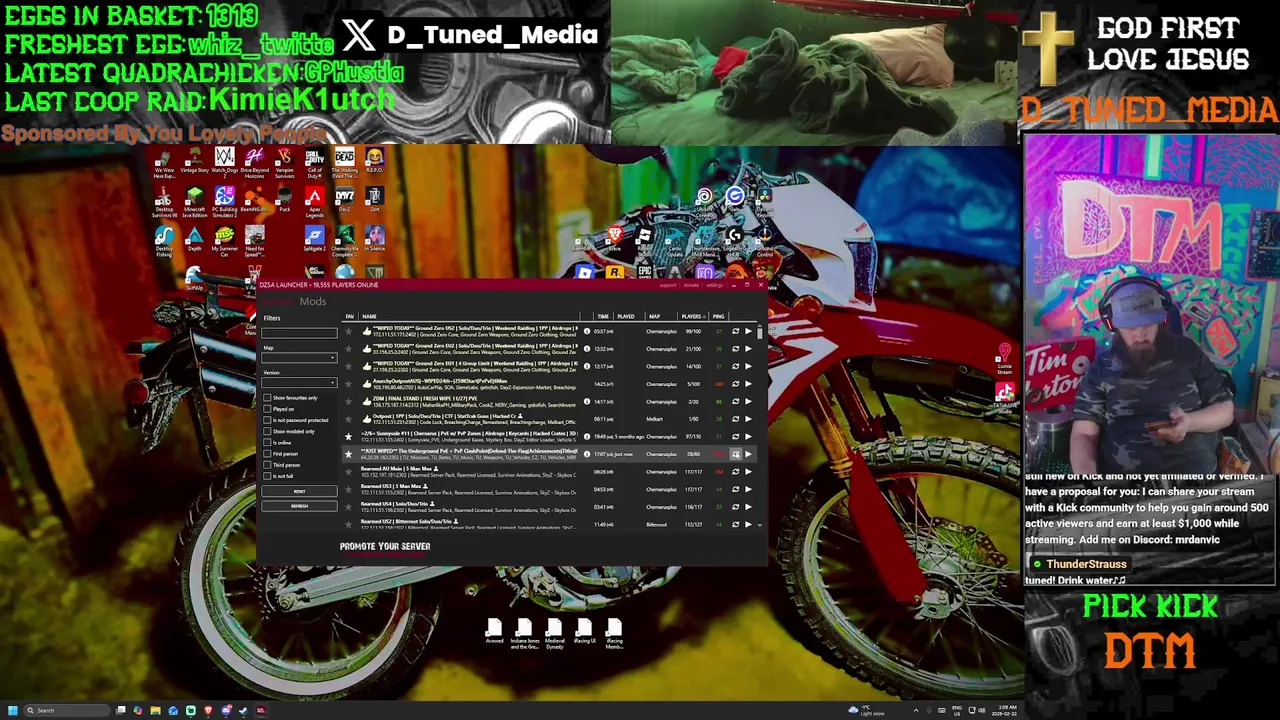Play the Rearmed US3 server
This screenshot has width=1280, height=720.
click(x=748, y=489)
